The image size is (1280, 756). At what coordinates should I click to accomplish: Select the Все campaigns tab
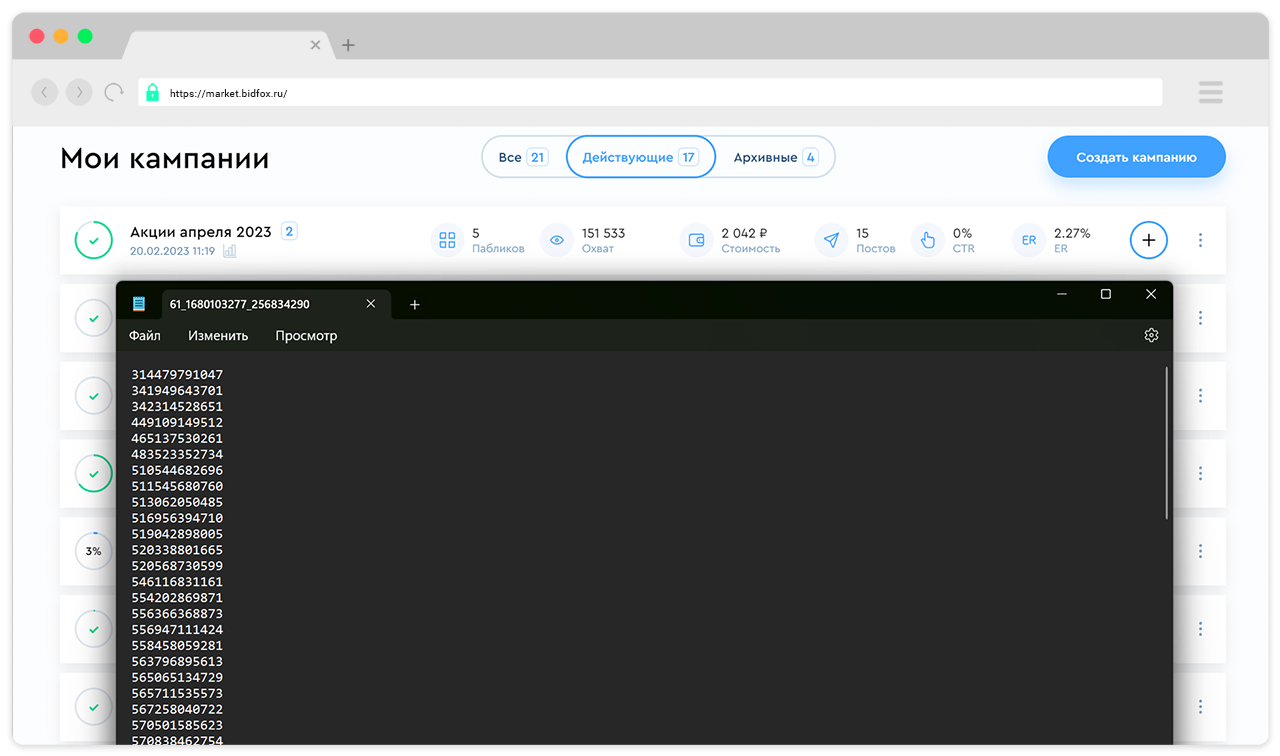point(524,157)
